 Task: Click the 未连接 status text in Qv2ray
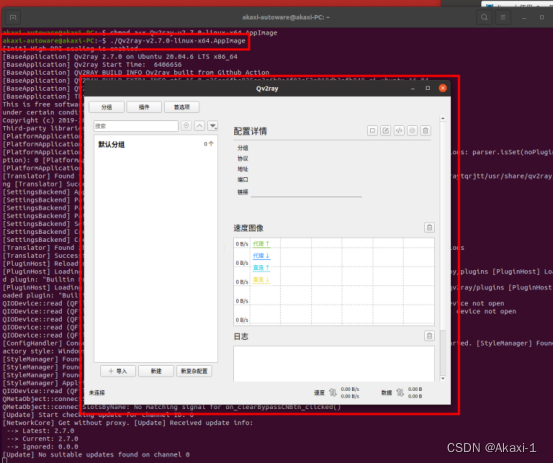(x=97, y=393)
